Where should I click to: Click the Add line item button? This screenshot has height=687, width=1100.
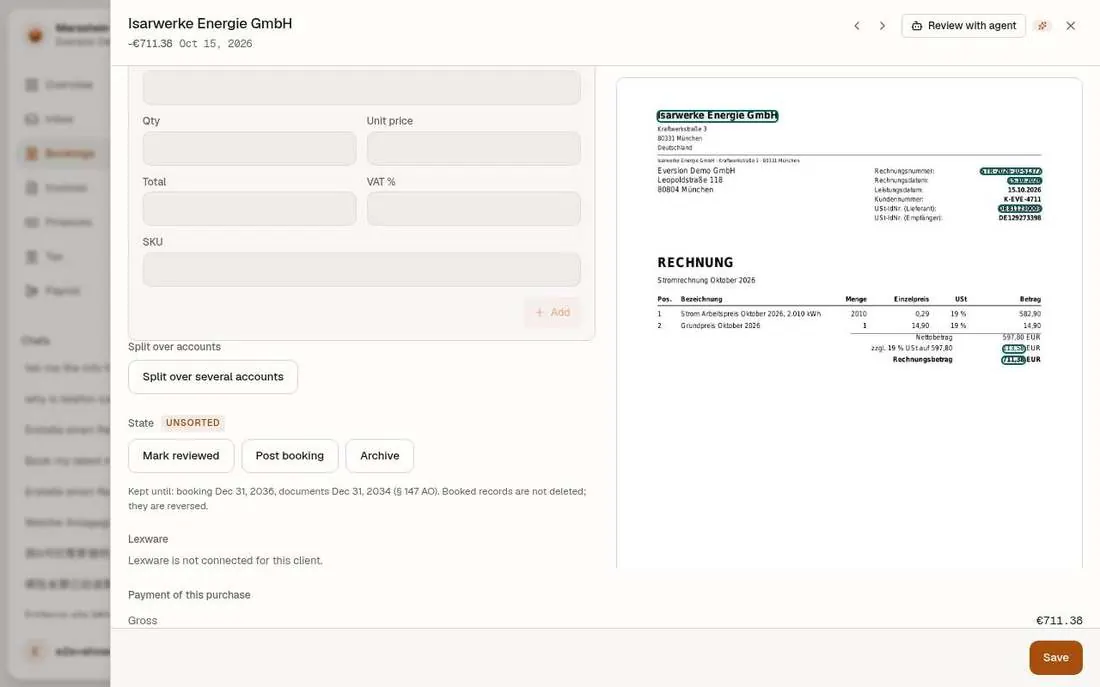point(553,312)
